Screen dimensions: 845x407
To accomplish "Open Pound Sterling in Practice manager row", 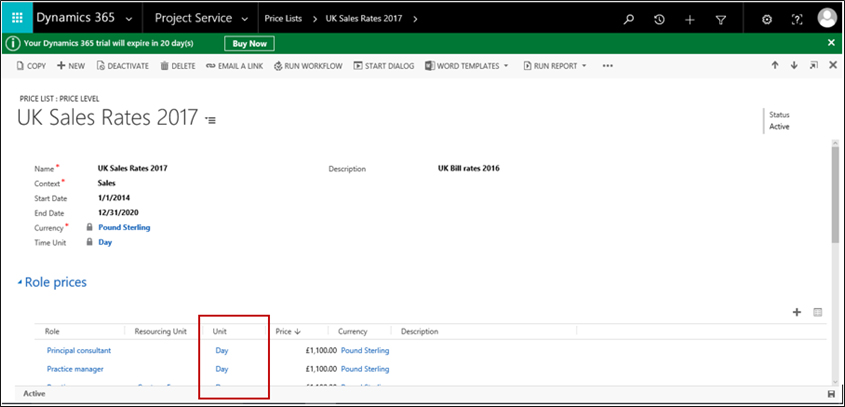I will (x=365, y=369).
